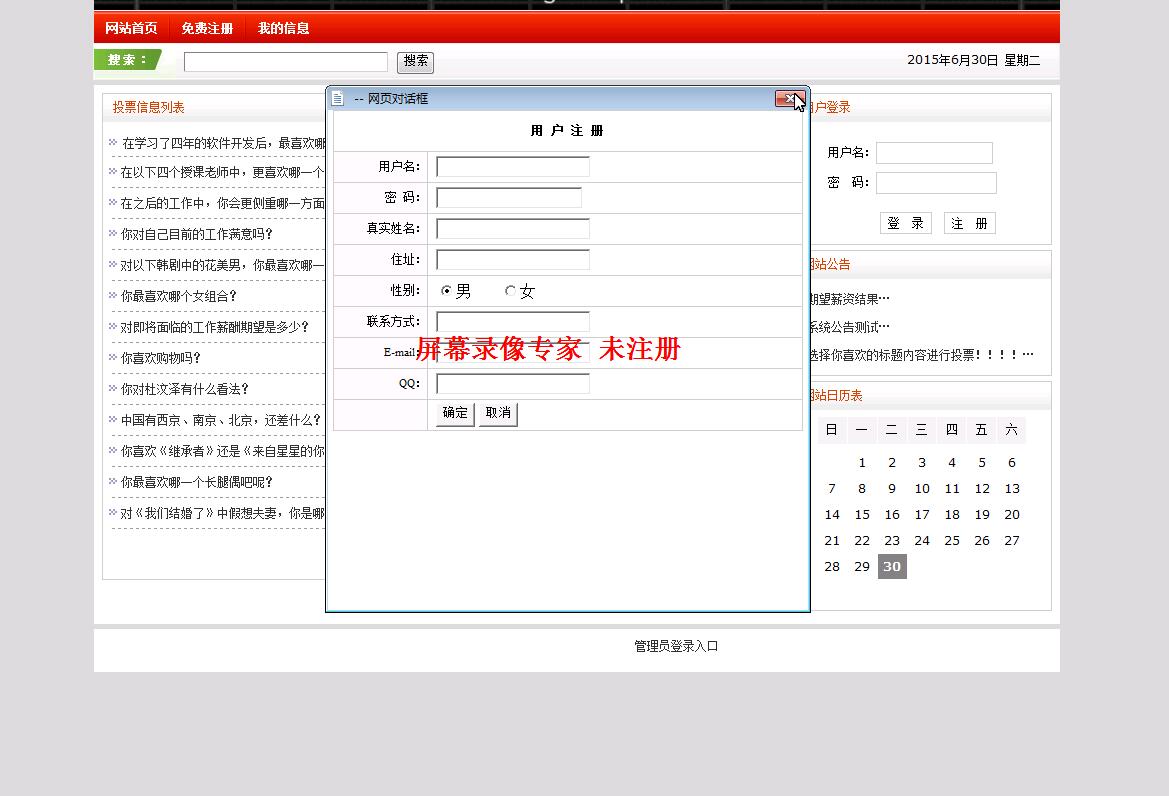Open announcement 期望薪资结果…
The width and height of the screenshot is (1169, 796).
pos(850,299)
